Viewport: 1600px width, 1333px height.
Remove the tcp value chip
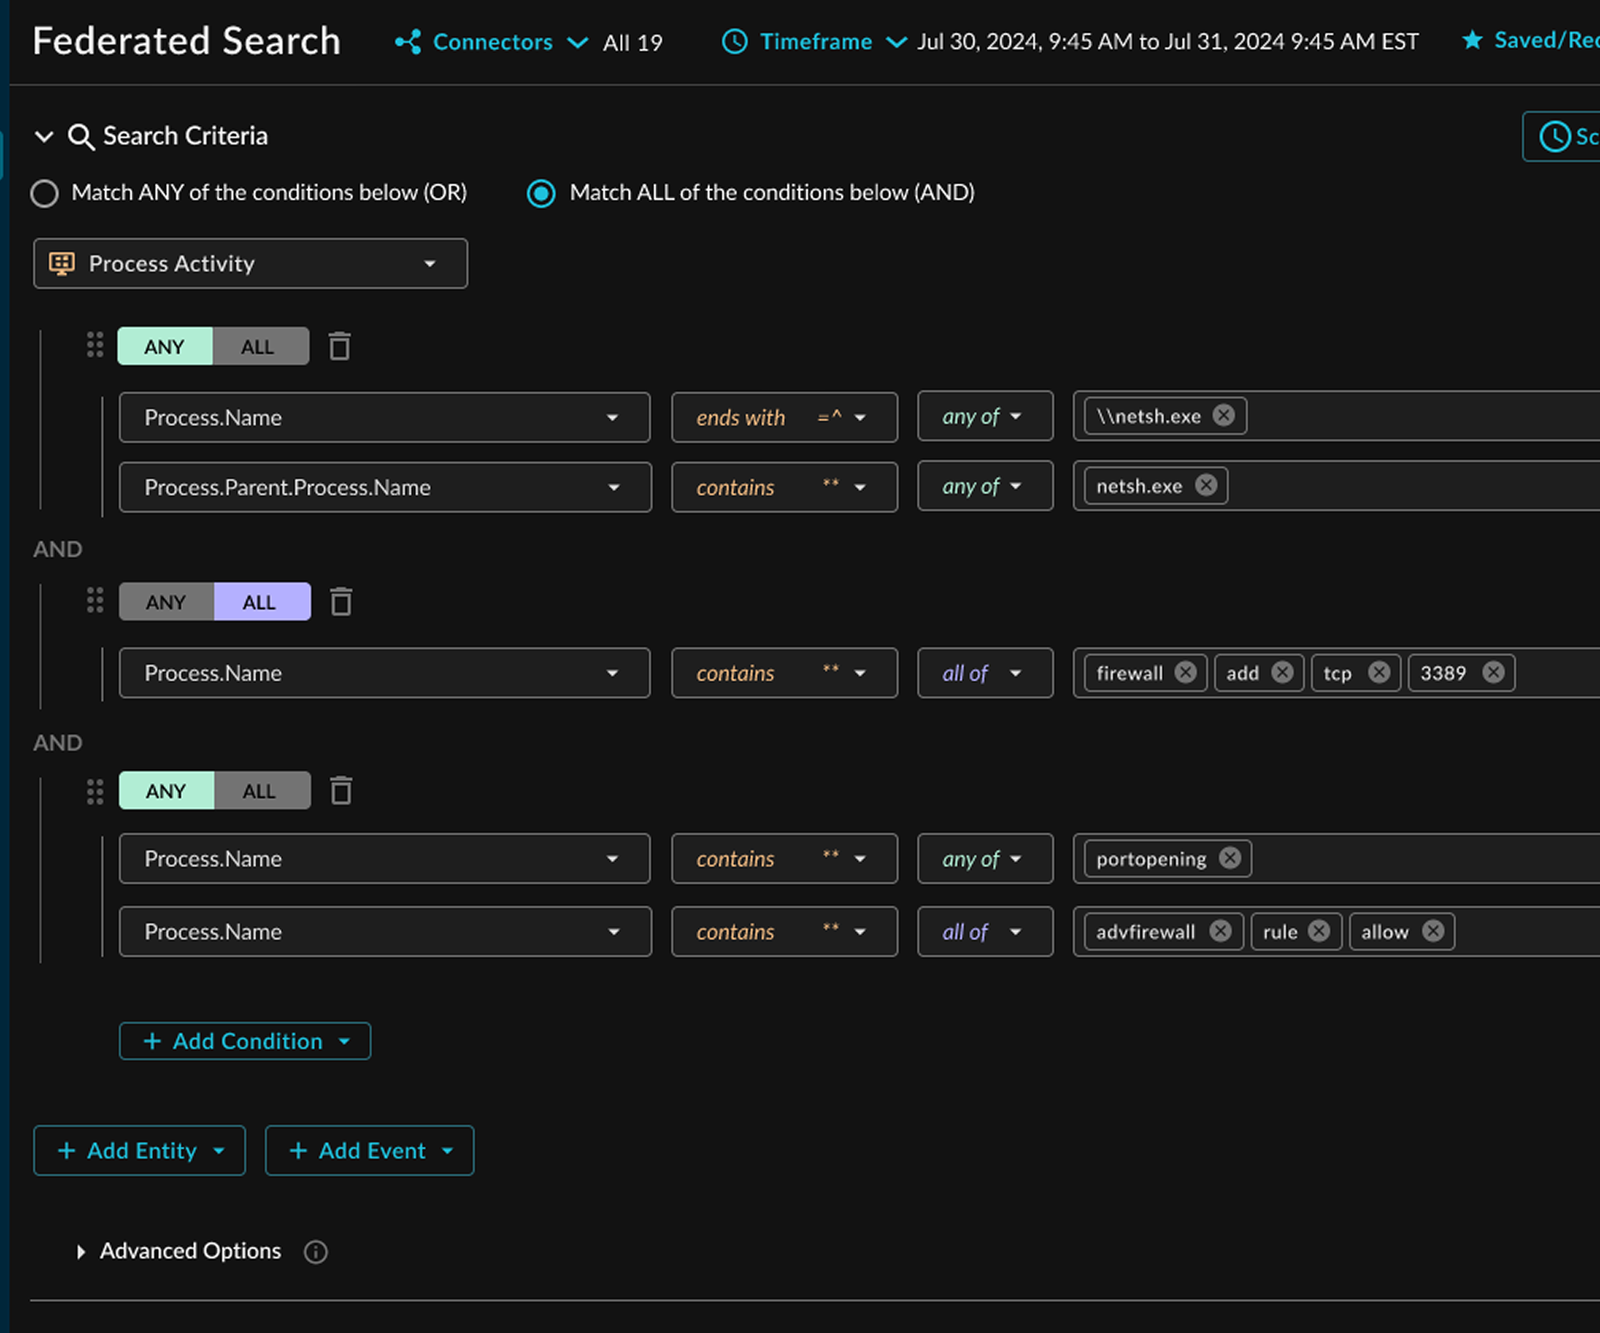pos(1378,672)
